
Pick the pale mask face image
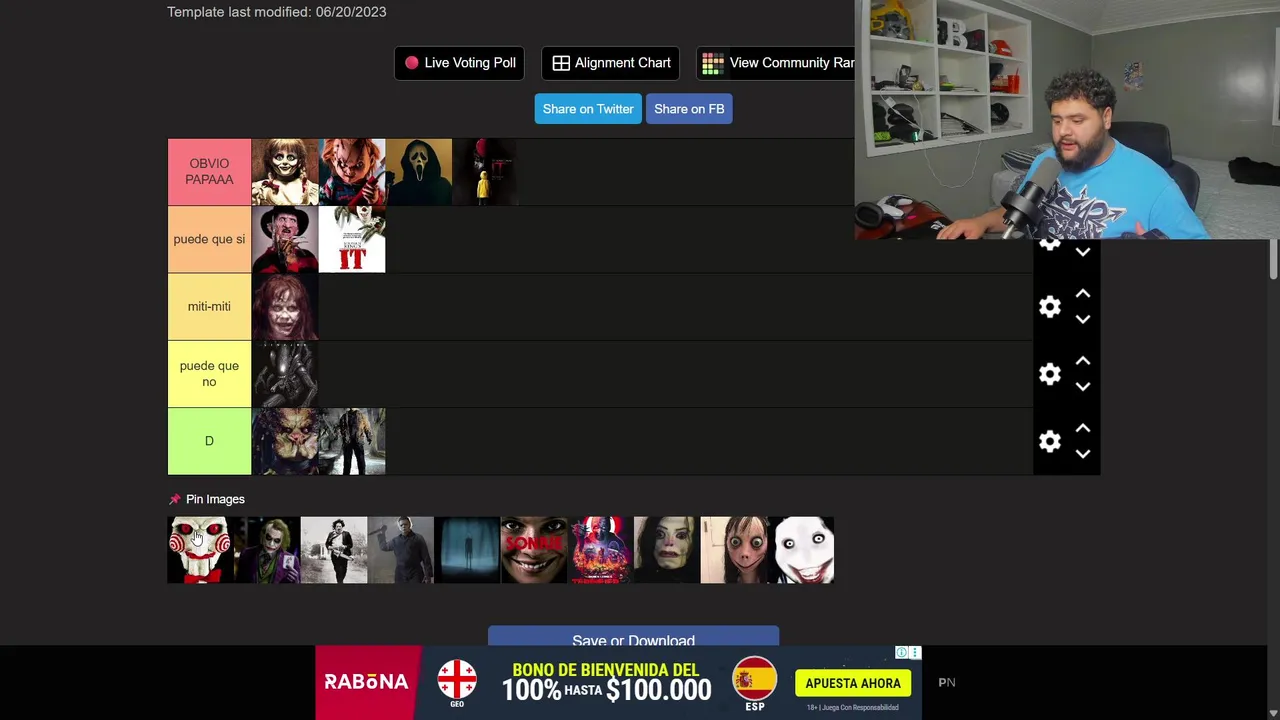click(x=667, y=550)
